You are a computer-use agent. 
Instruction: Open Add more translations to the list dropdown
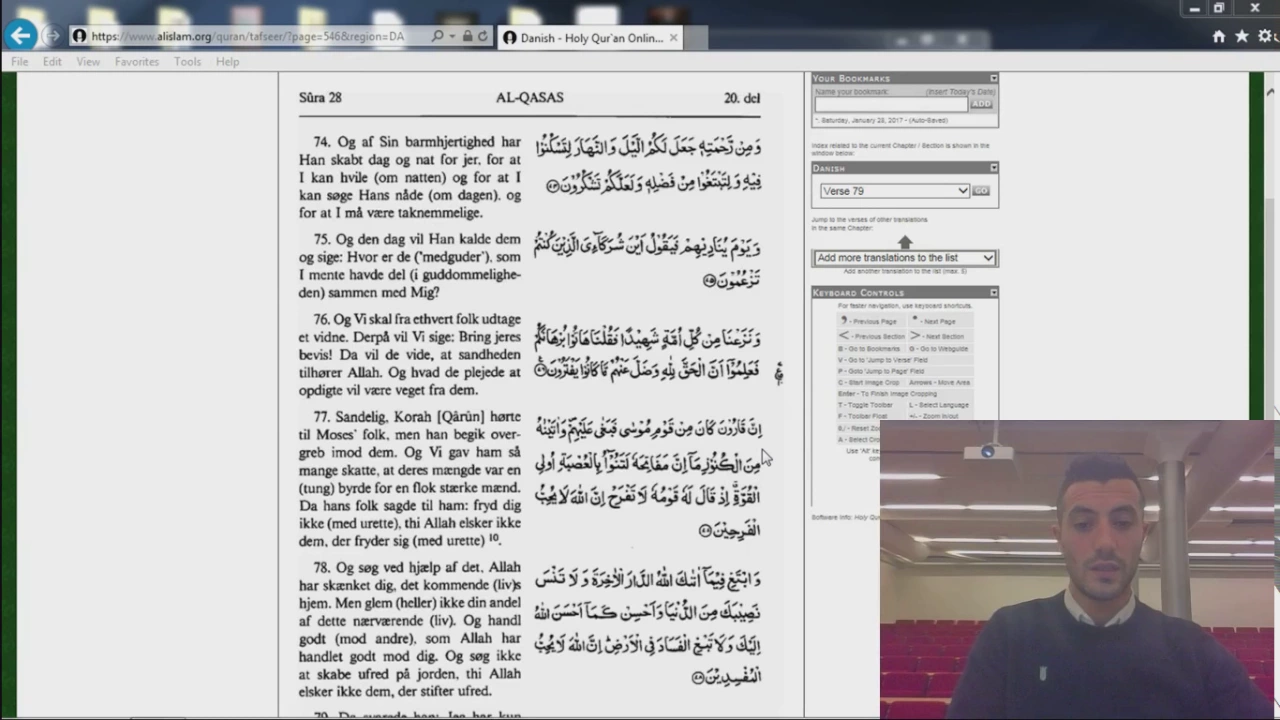tap(904, 258)
